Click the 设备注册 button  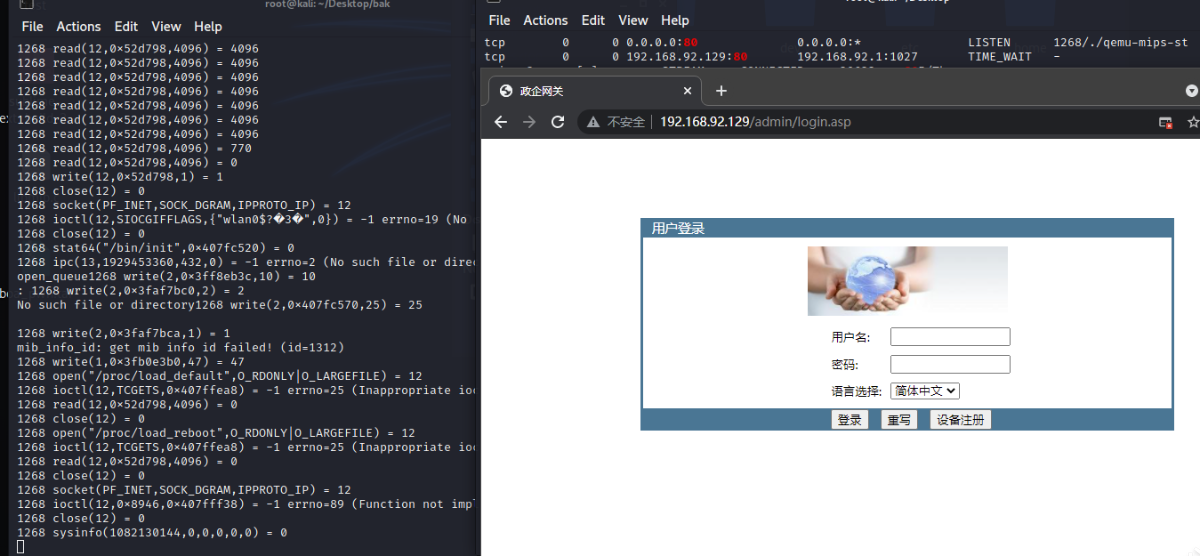click(960, 420)
